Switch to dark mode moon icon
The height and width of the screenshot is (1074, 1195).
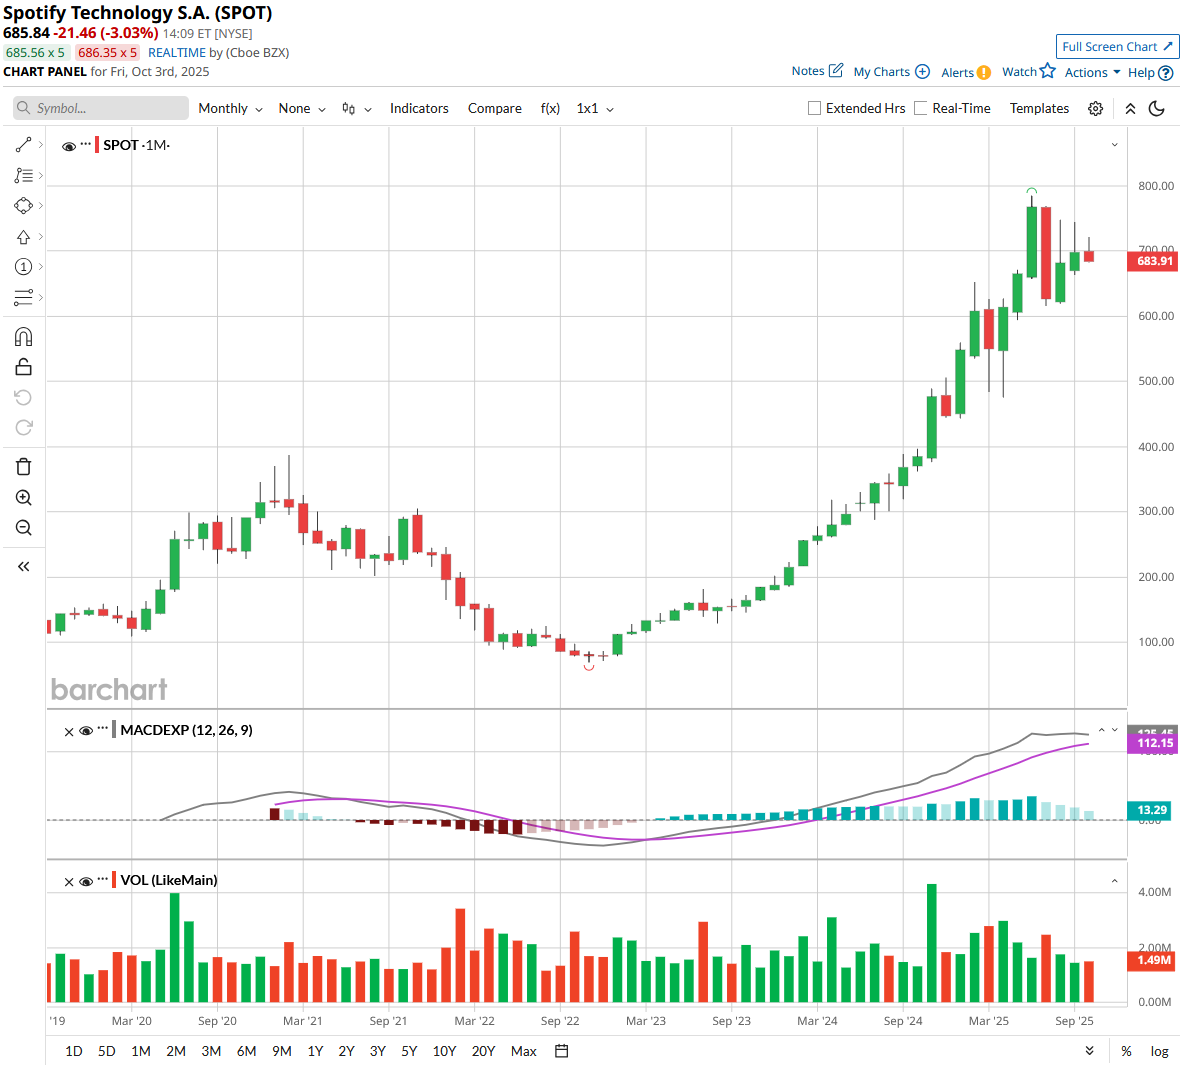(x=1156, y=108)
